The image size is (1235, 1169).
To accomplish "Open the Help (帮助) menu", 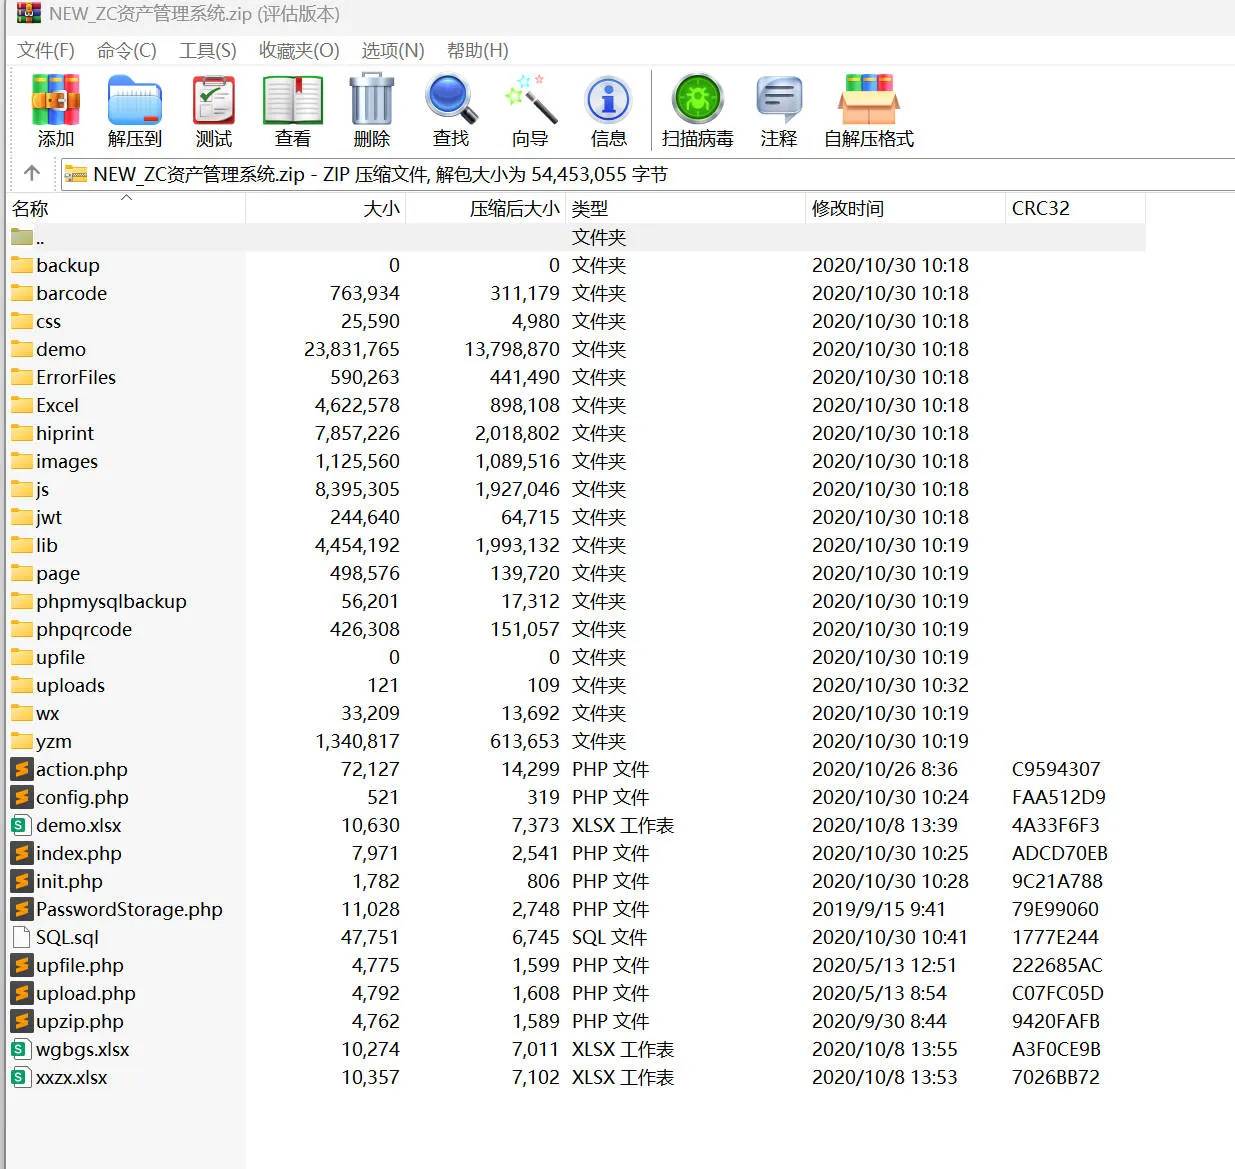I will [478, 50].
